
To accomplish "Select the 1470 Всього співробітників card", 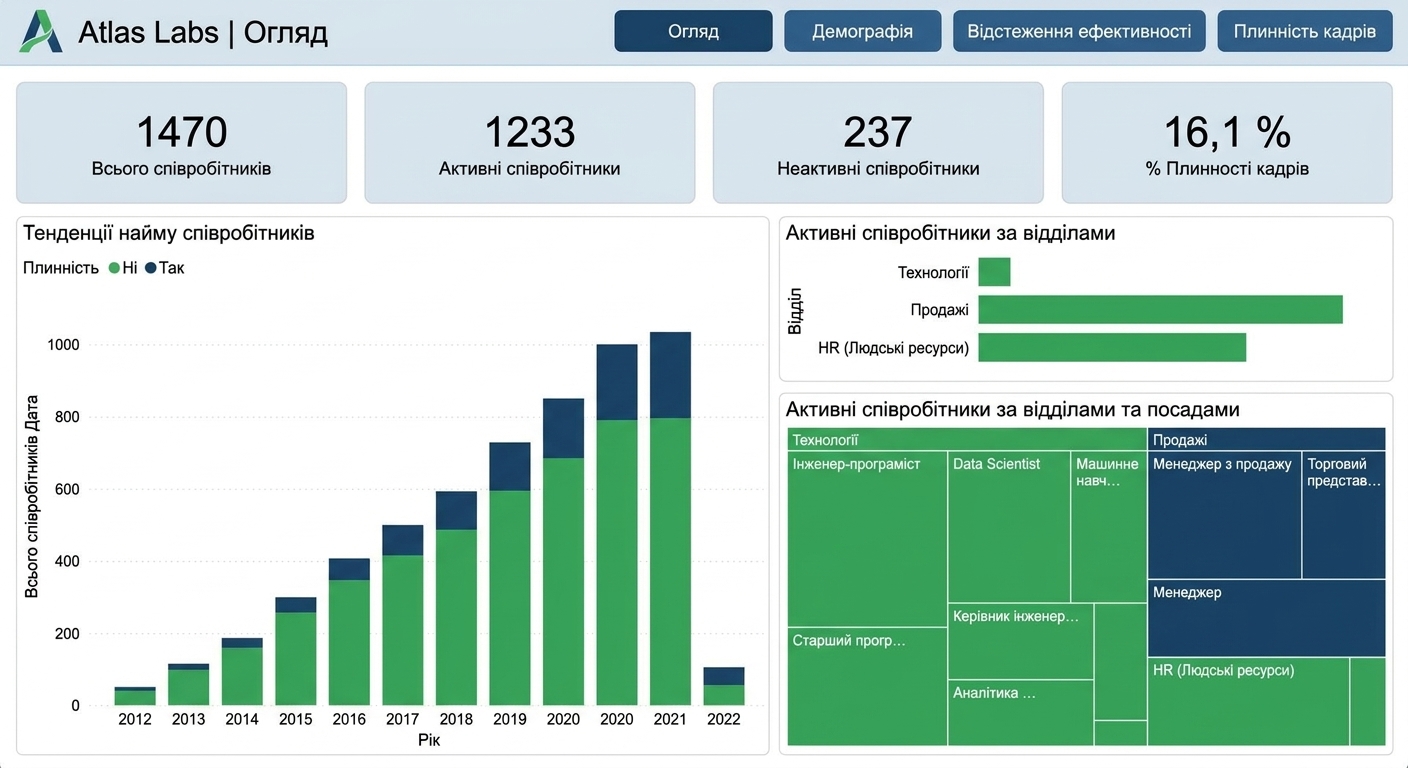I will coord(181,143).
